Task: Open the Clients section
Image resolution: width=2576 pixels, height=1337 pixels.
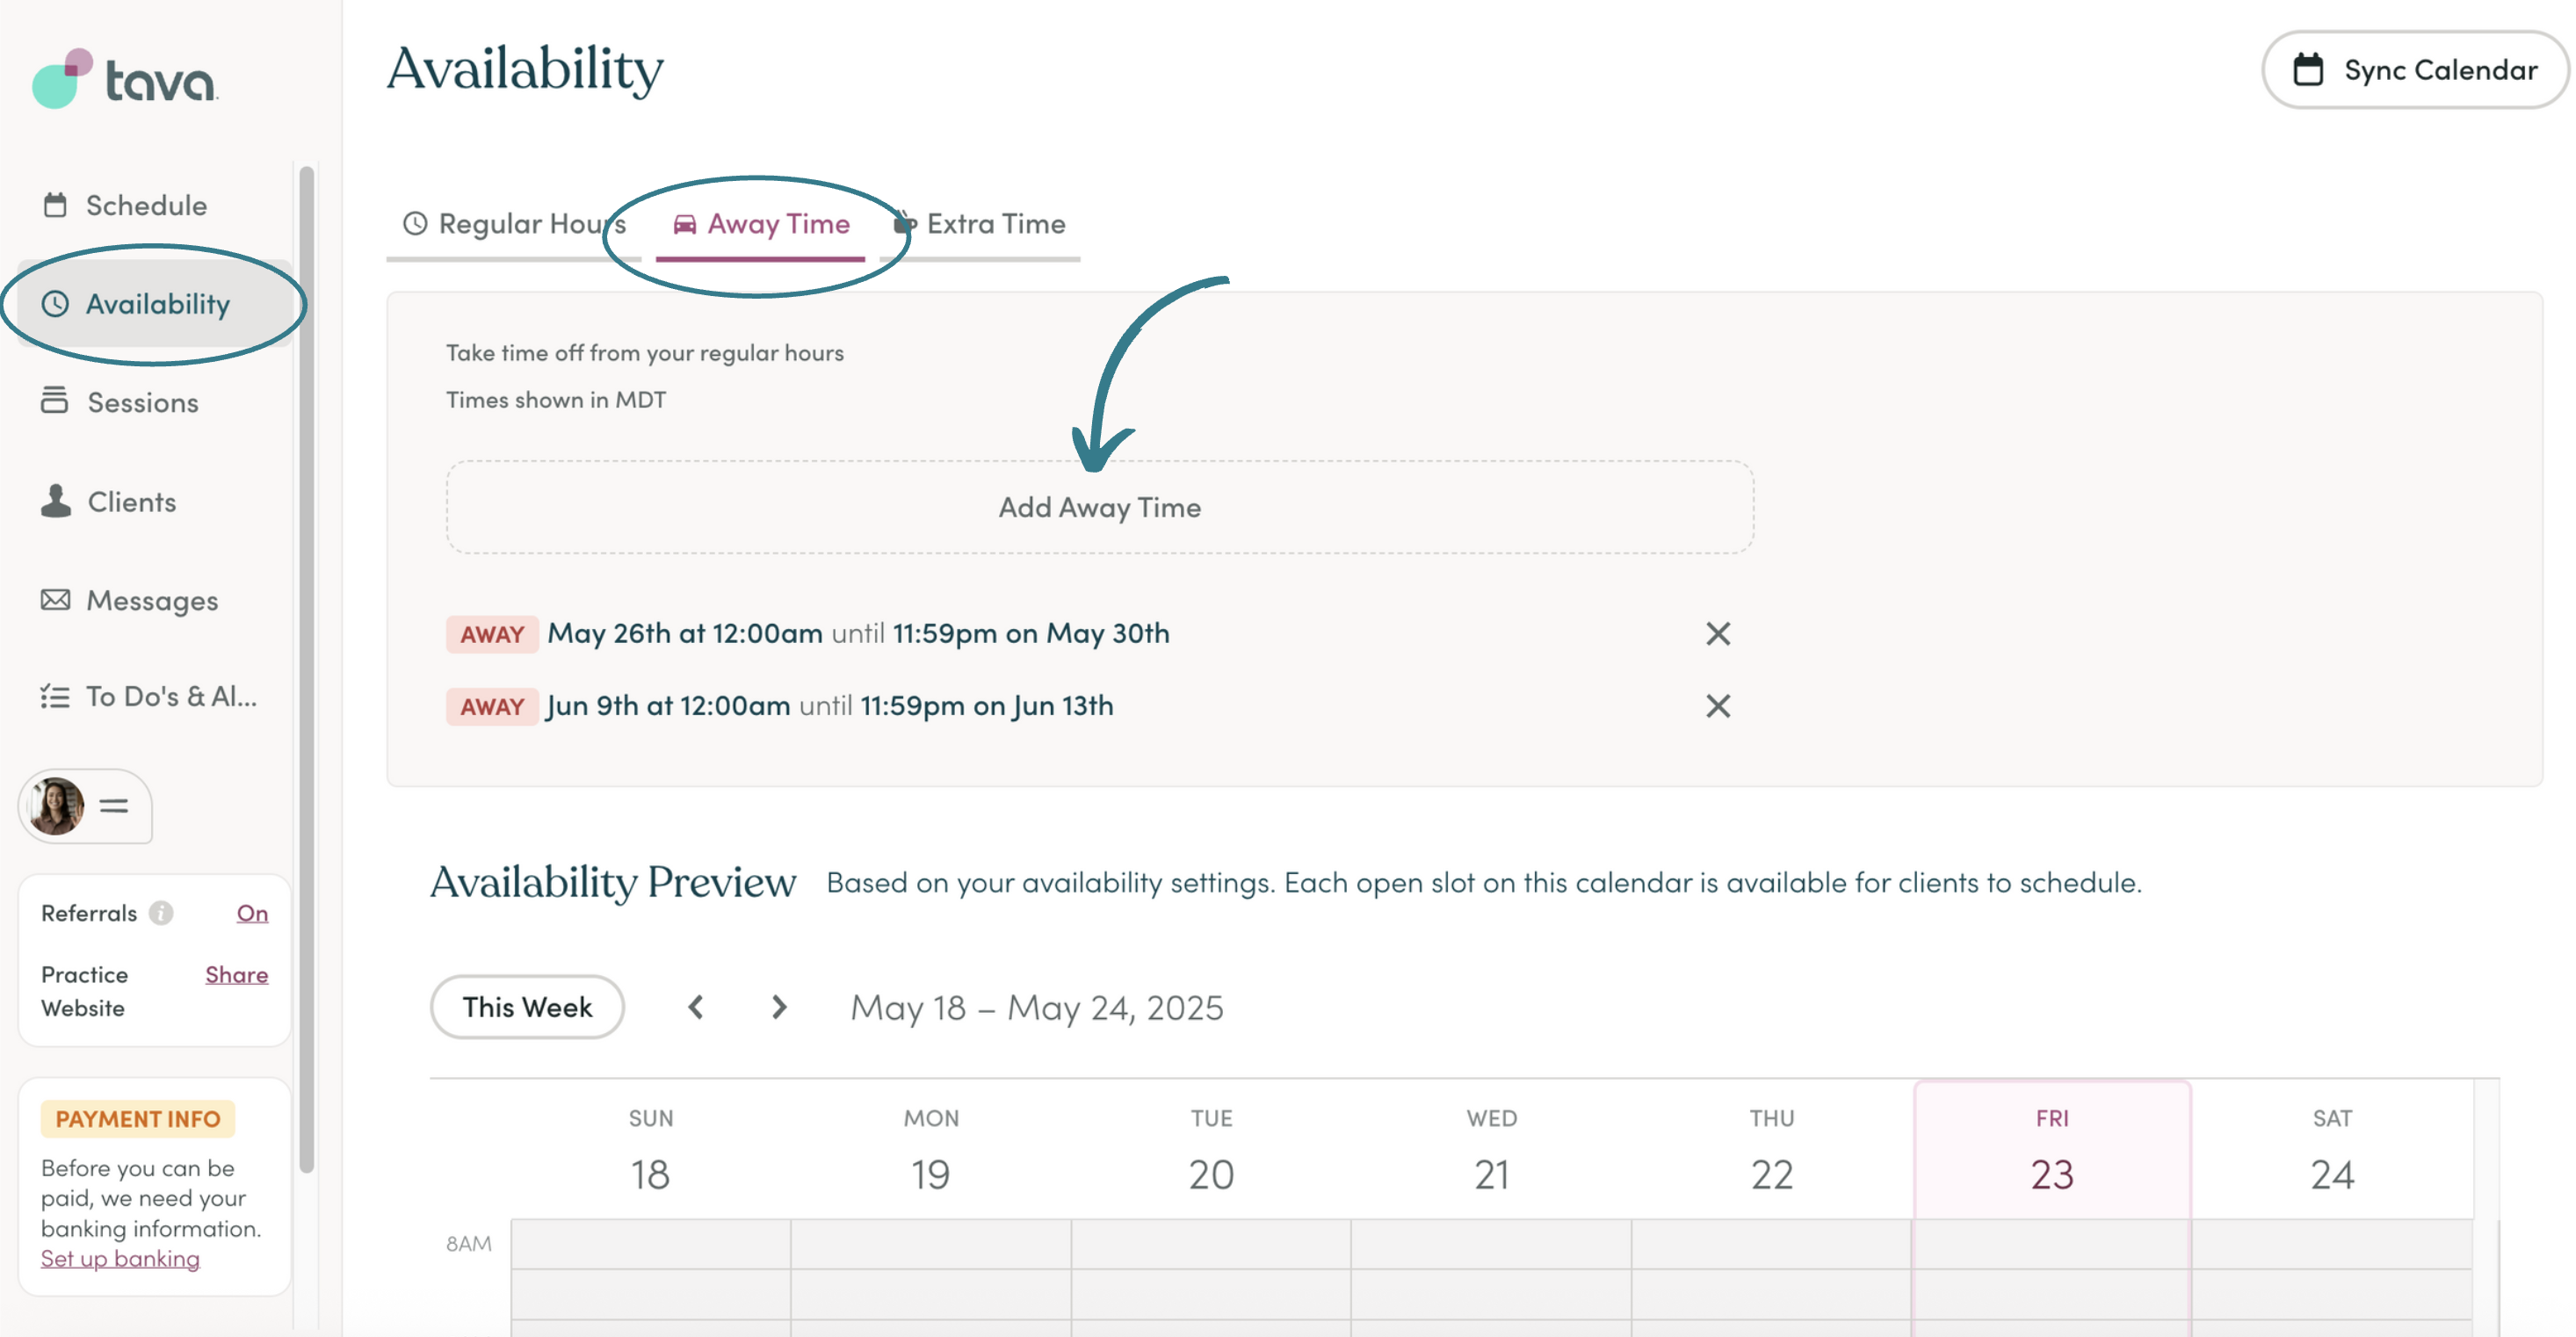Action: 109,501
